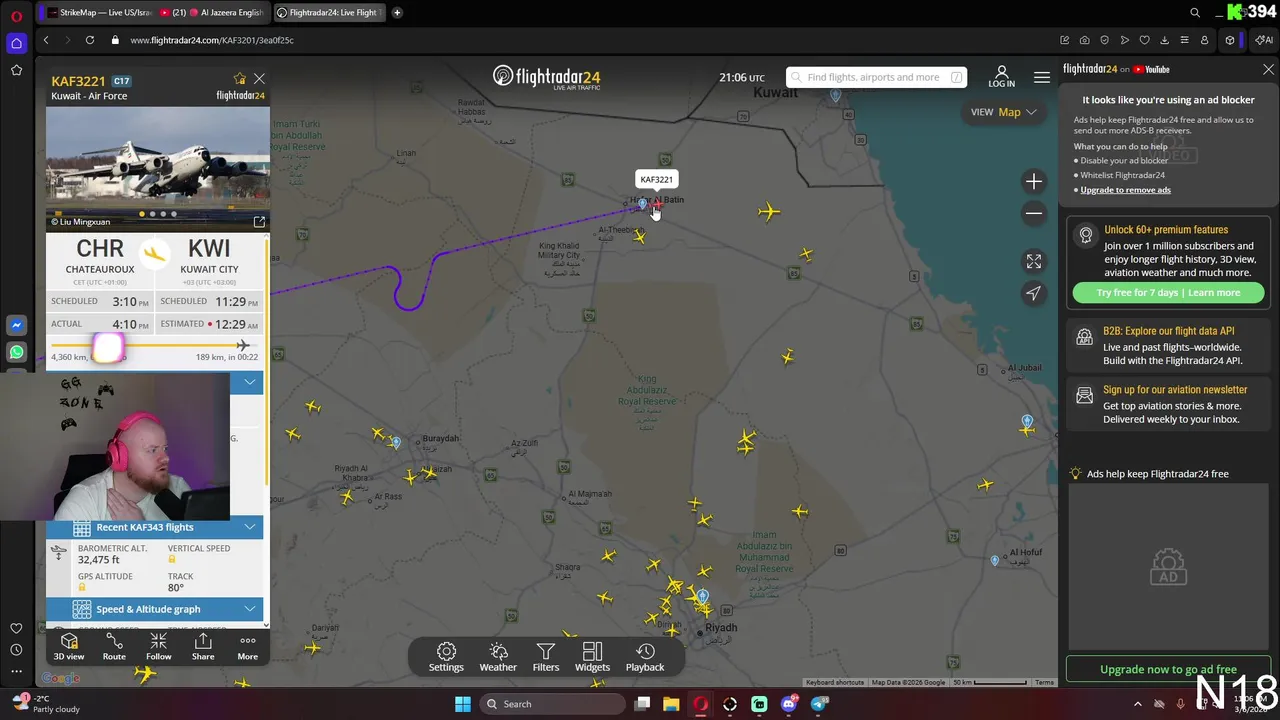Go back with browser back arrow
The width and height of the screenshot is (1280, 720).
46,40
